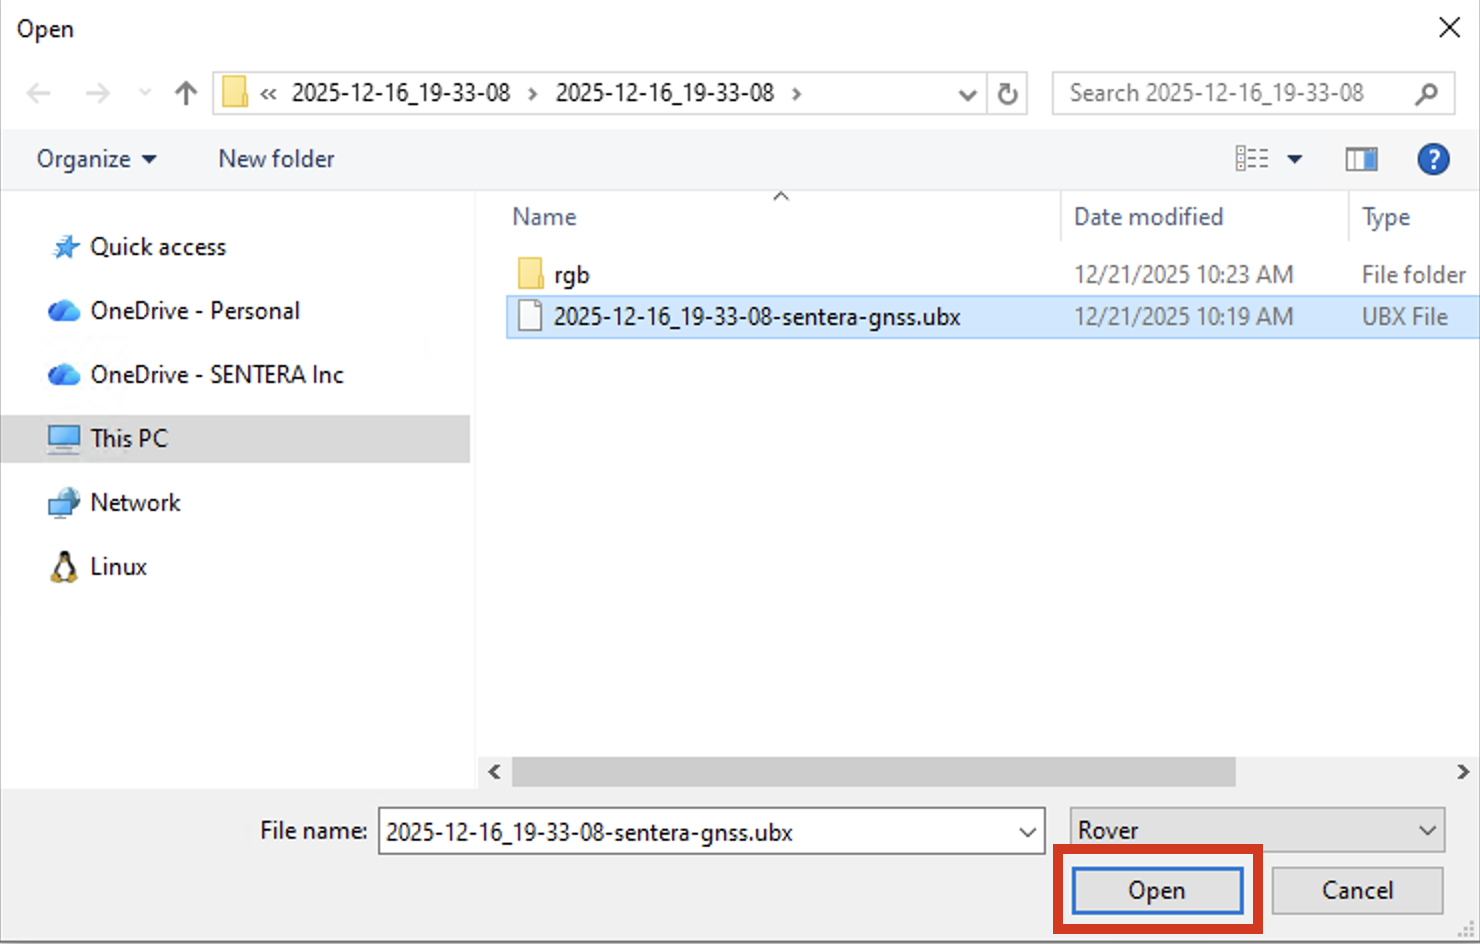
Task: Select Linux in the navigation pane
Action: tap(118, 567)
